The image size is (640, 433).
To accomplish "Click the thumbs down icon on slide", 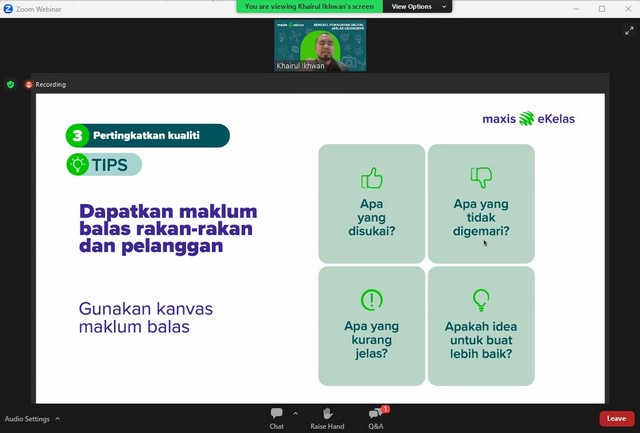I will click(481, 178).
